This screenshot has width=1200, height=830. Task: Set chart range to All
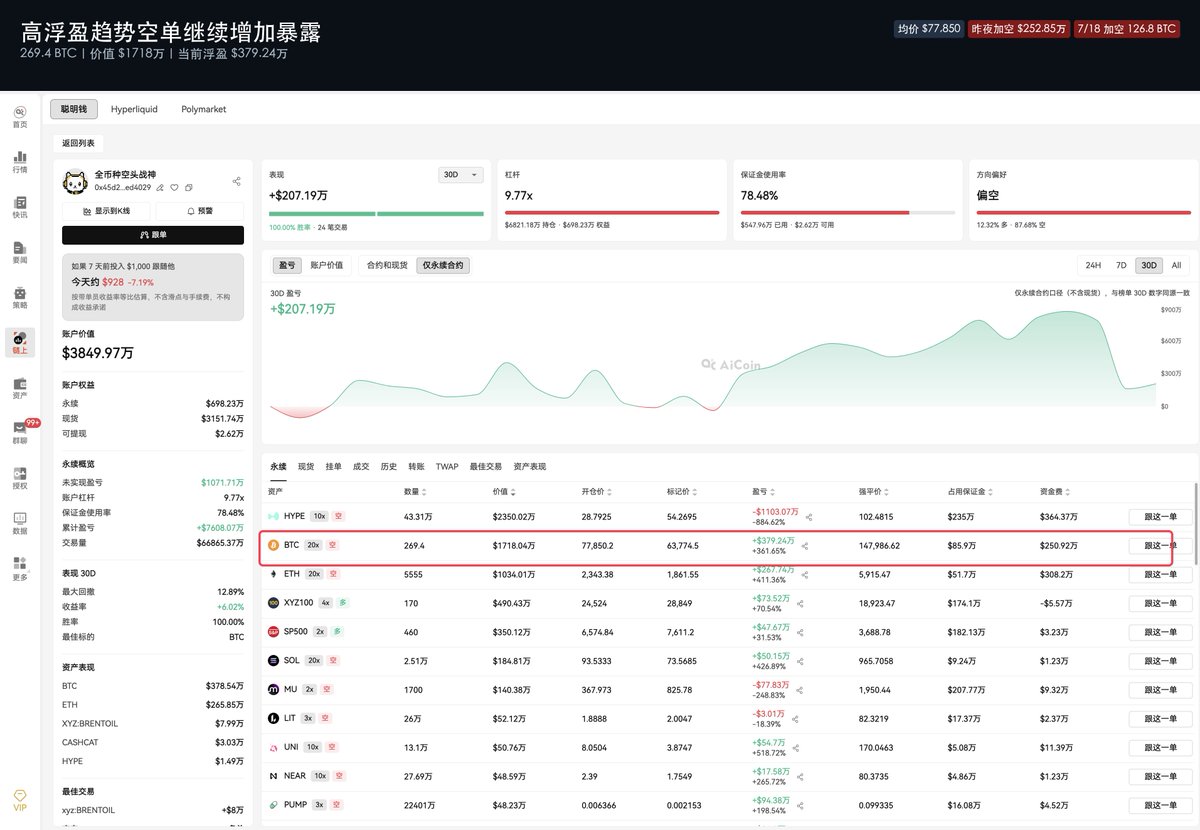point(1177,265)
